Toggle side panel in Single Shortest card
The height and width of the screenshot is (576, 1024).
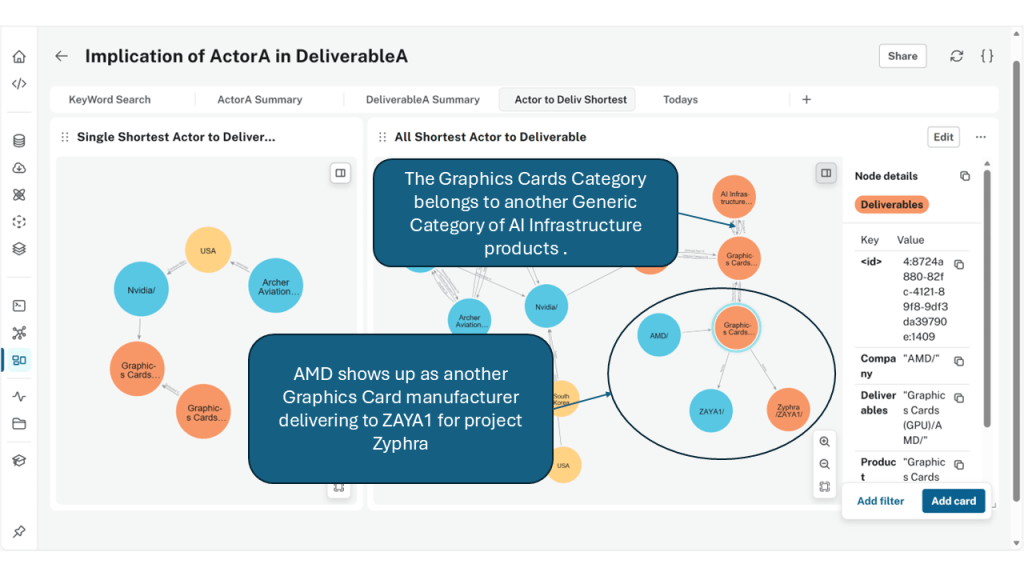tap(341, 173)
